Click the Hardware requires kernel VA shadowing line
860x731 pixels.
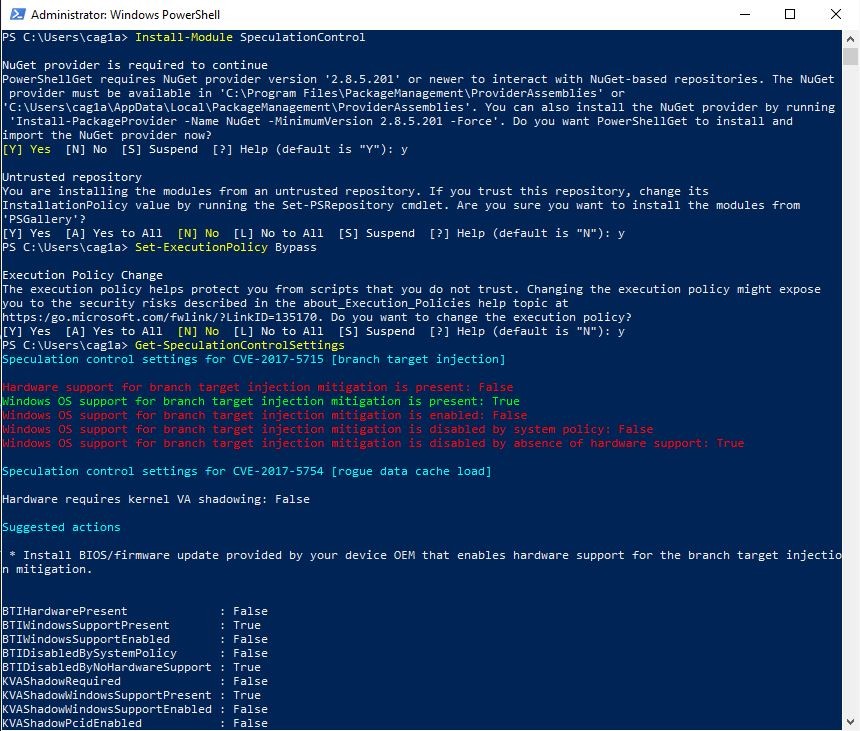(156, 499)
